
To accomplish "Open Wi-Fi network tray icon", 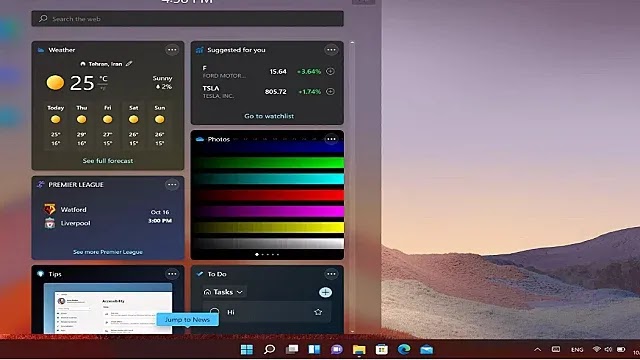I will (597, 349).
